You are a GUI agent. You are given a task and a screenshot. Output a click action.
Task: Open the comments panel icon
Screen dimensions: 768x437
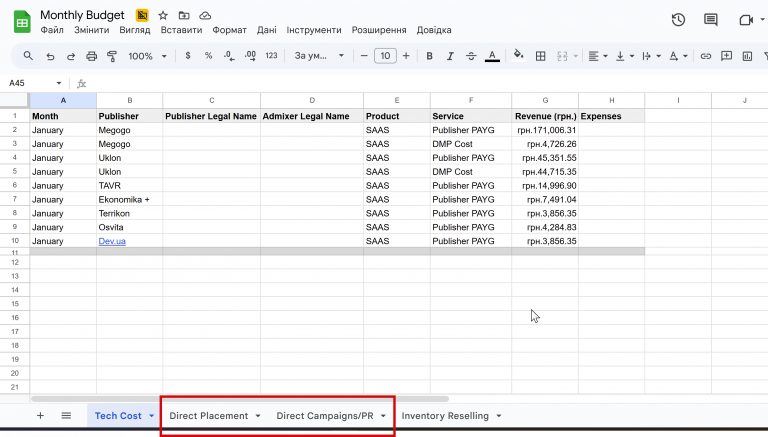pos(711,20)
